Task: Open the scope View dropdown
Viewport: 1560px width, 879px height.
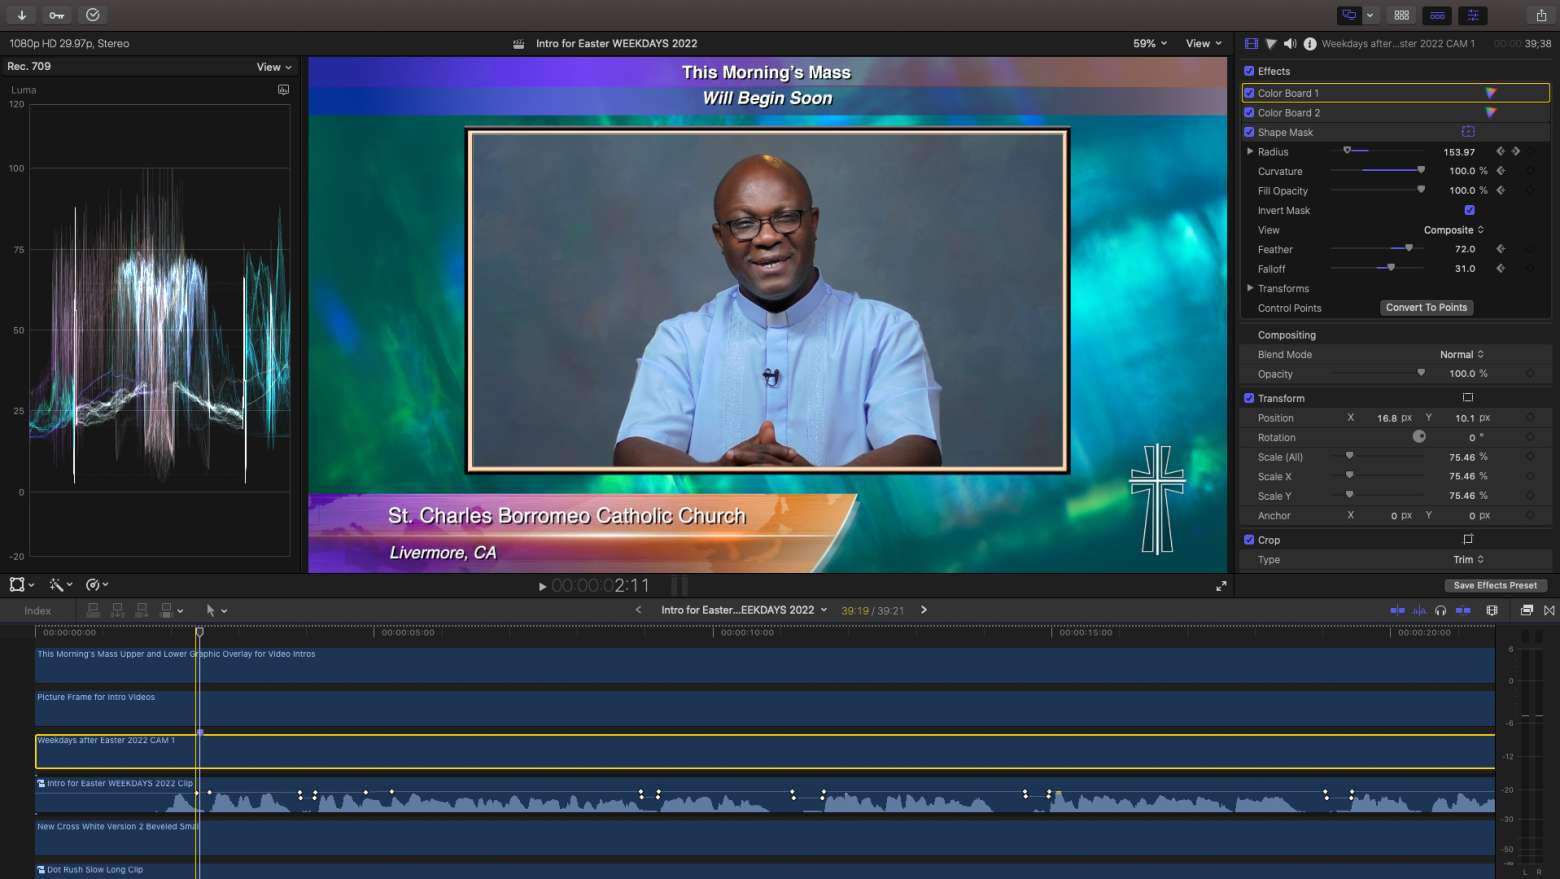Action: (274, 67)
